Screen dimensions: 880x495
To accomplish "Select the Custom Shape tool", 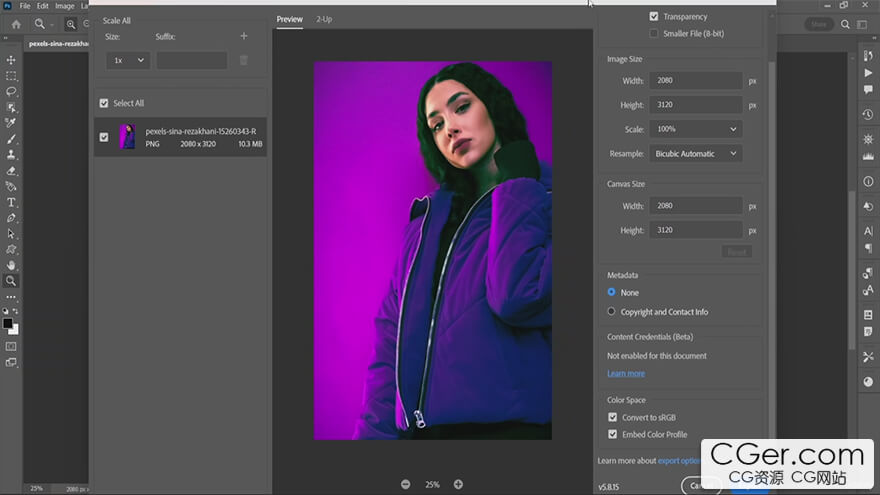I will 11,249.
